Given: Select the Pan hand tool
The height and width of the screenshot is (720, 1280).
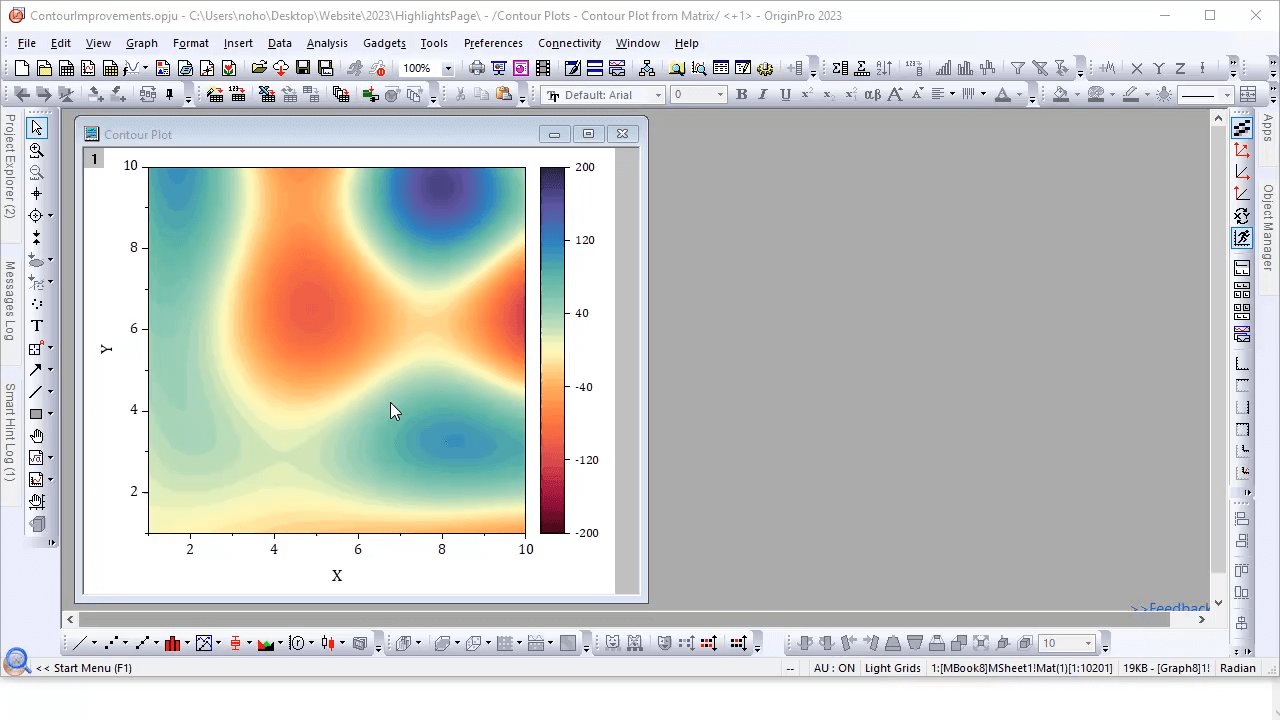Looking at the screenshot, I should 37,436.
